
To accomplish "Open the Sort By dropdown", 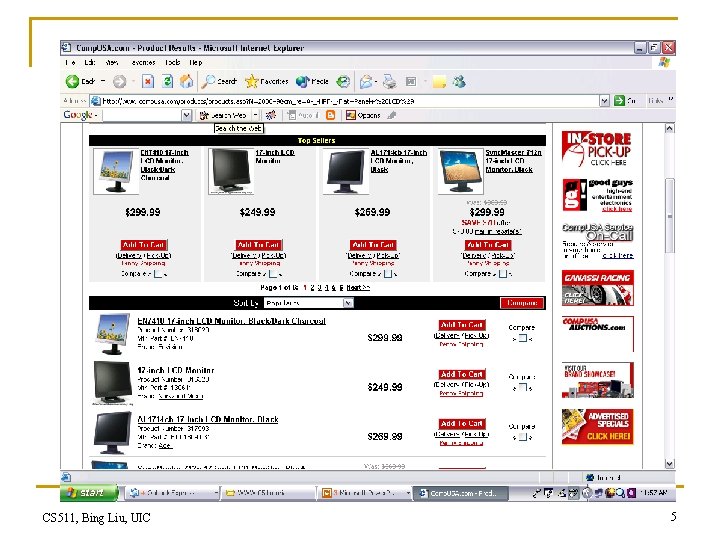I will (309, 303).
